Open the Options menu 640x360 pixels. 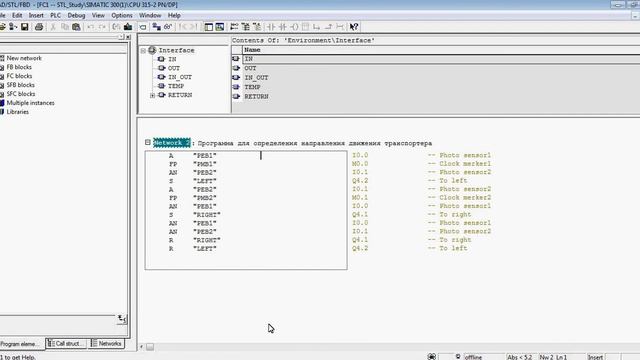pos(122,16)
